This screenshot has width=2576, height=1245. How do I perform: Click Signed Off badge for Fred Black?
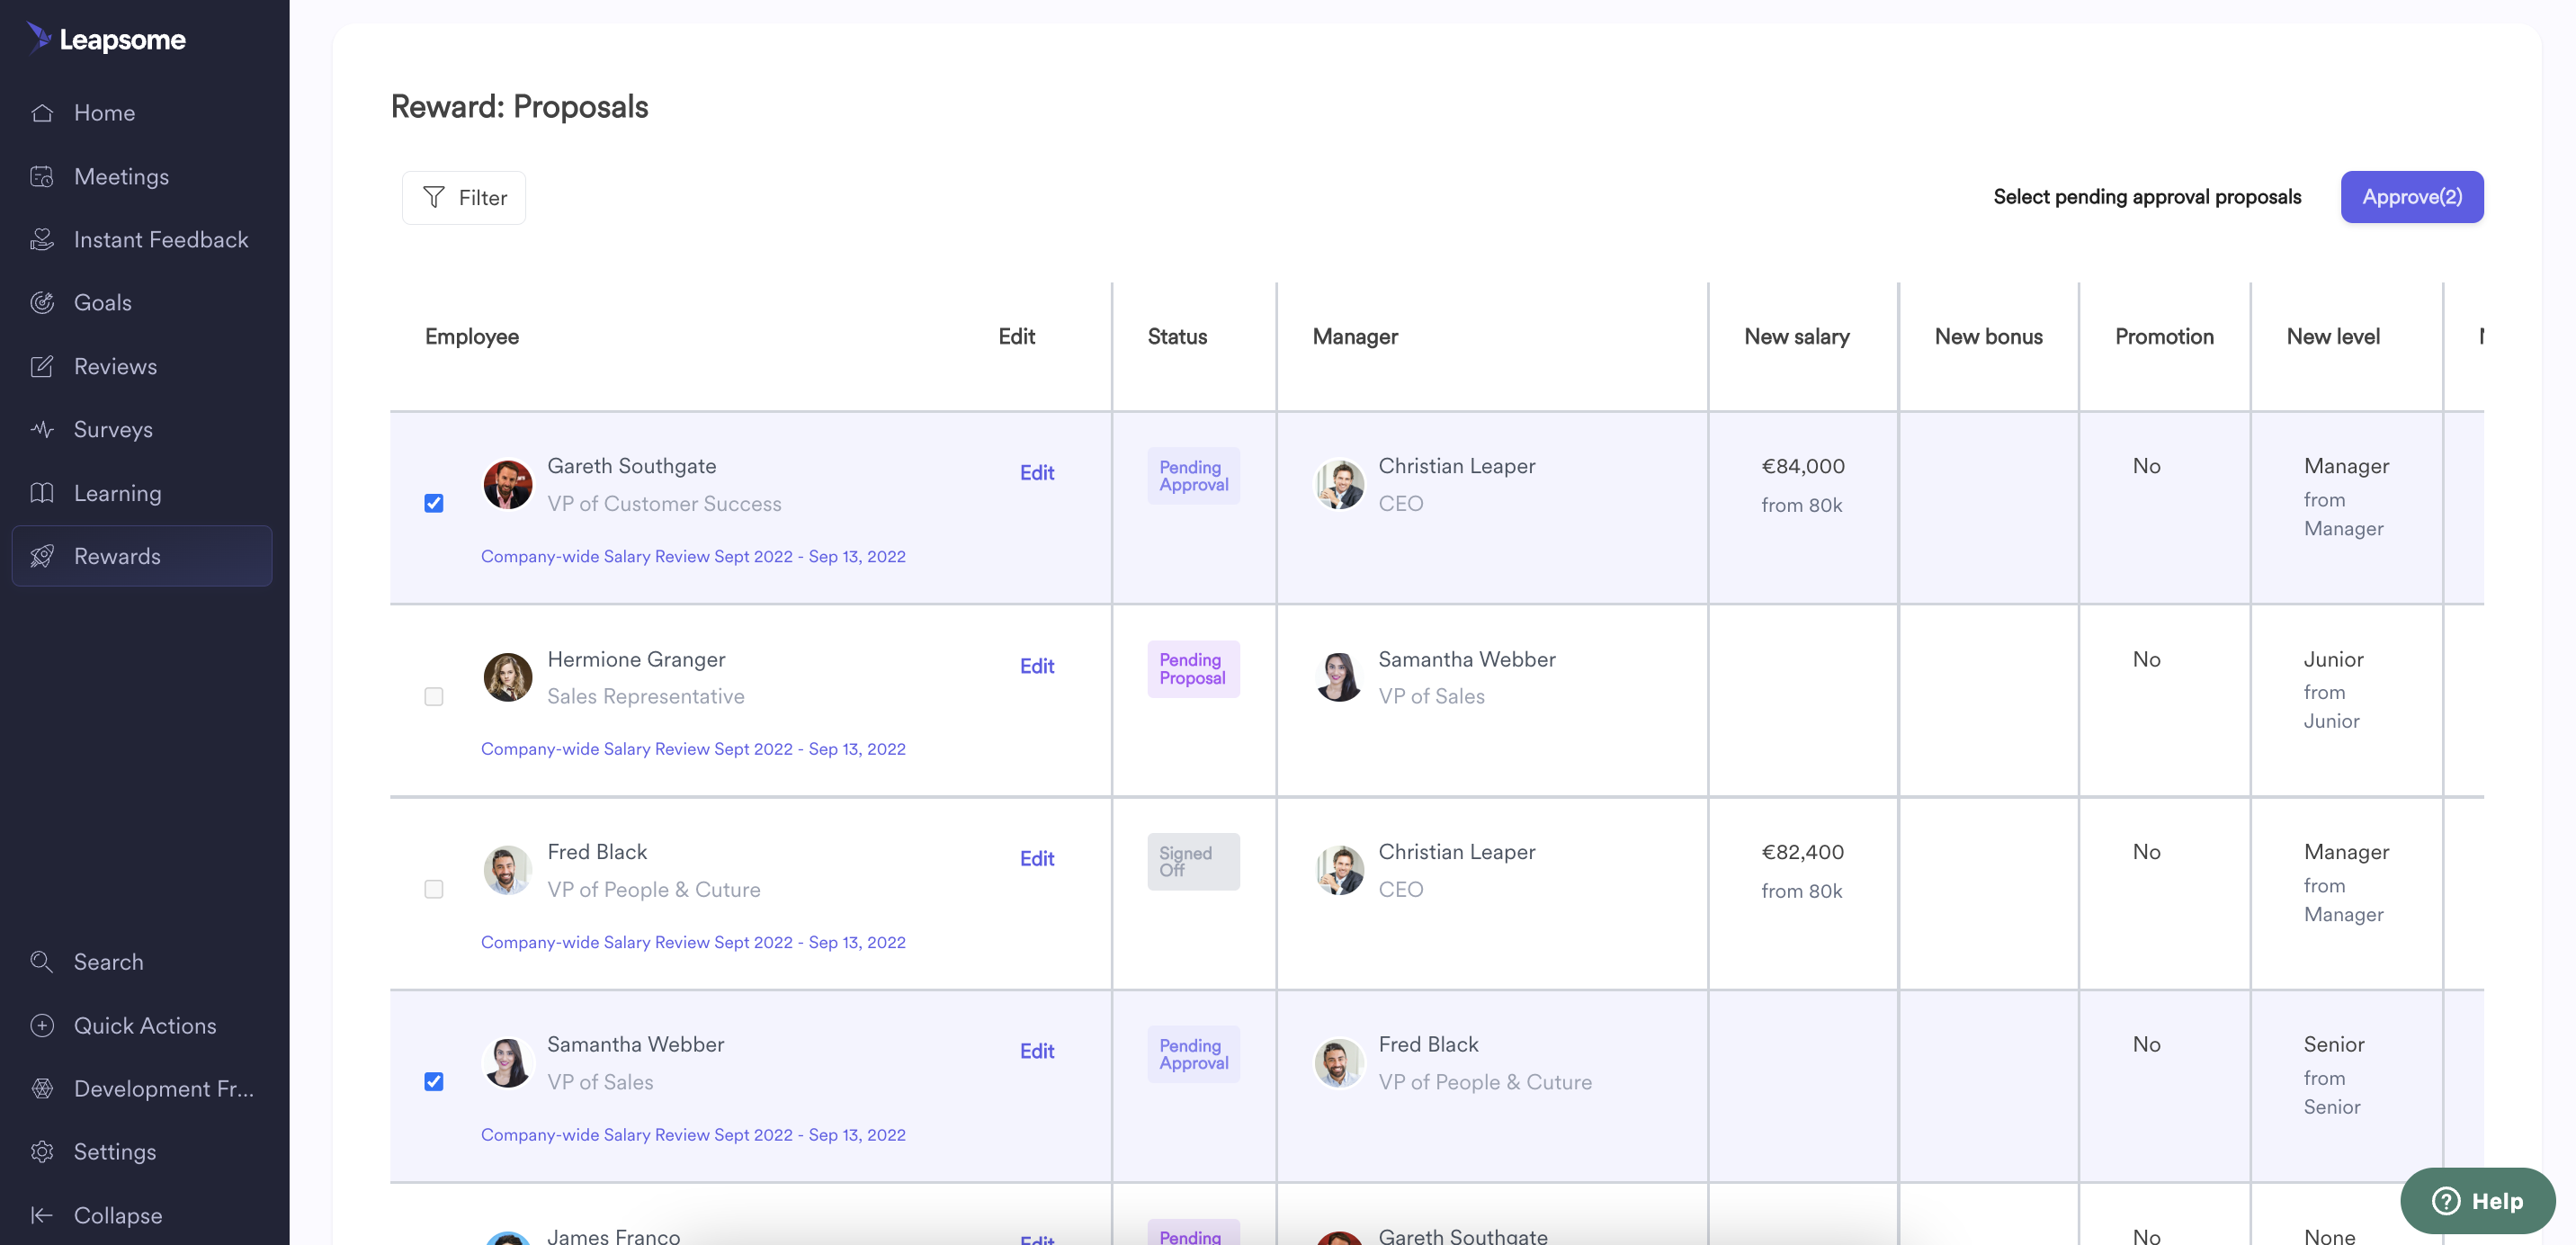point(1193,862)
